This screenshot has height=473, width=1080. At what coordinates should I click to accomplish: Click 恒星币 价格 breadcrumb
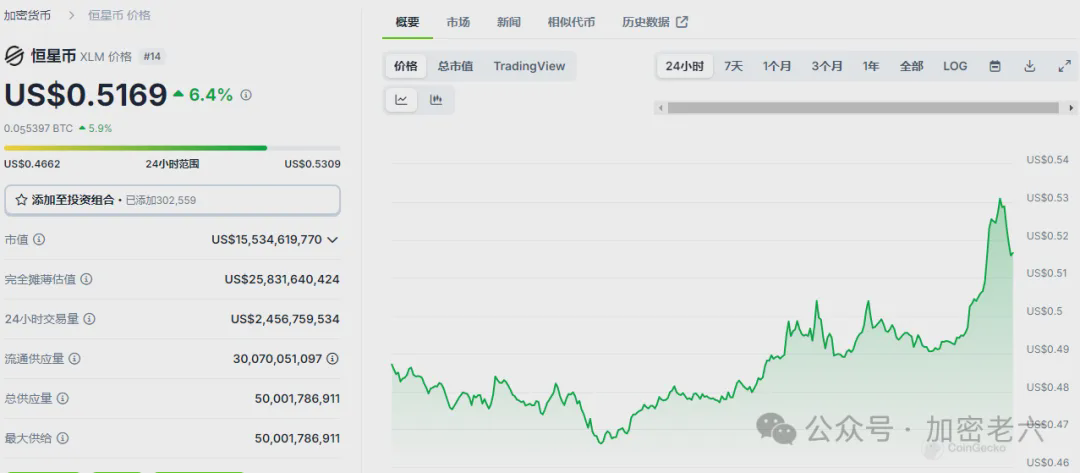click(119, 14)
